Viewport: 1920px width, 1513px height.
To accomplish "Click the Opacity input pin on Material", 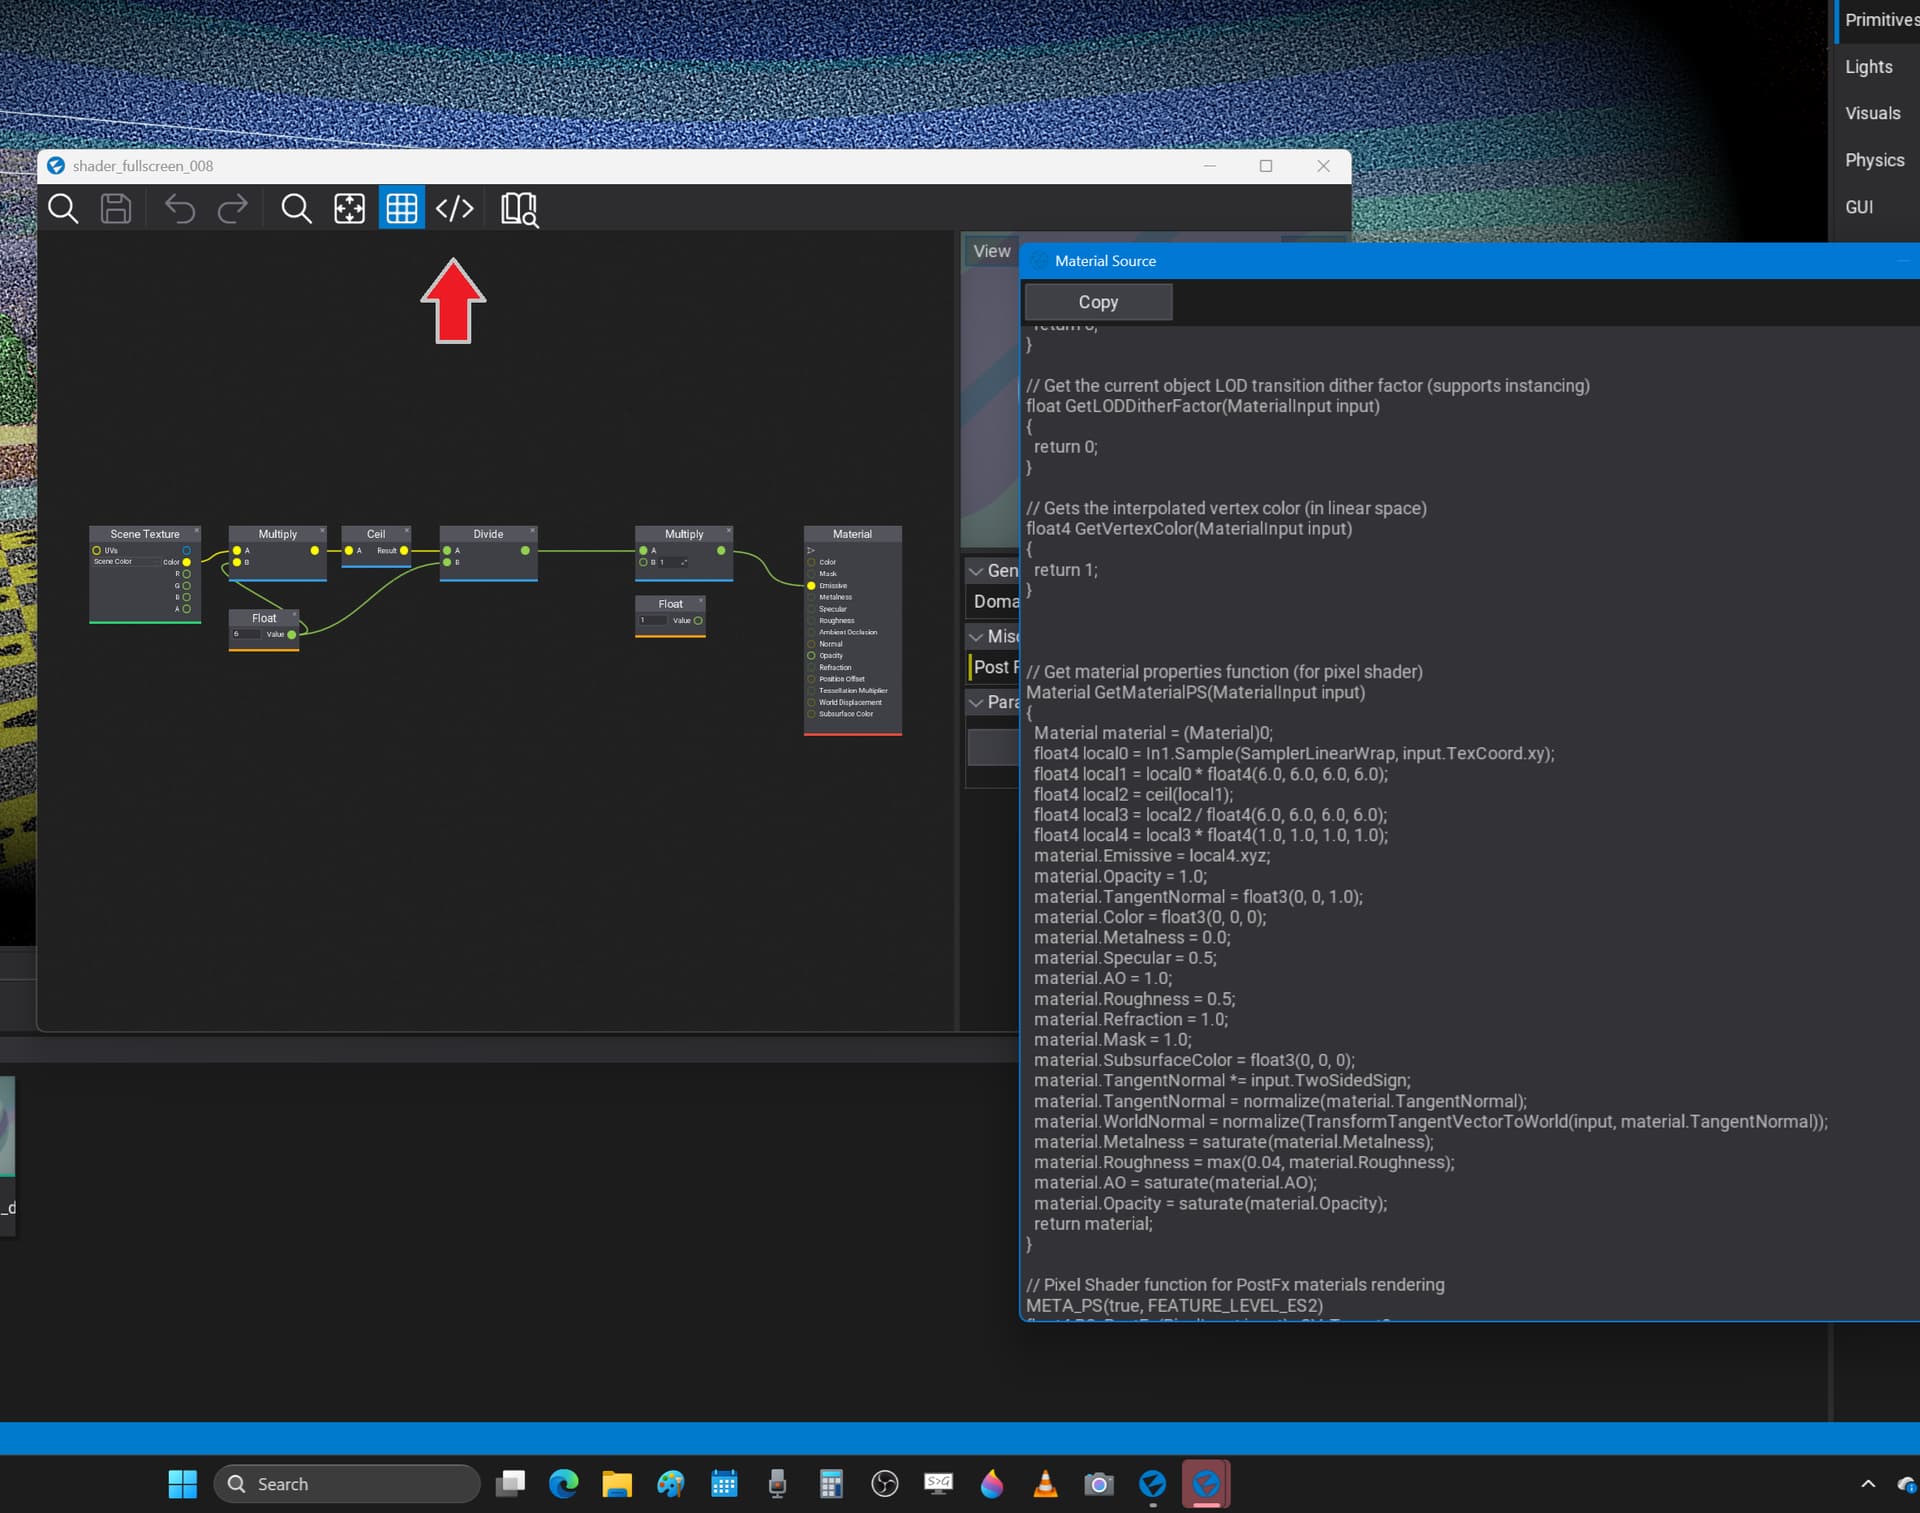I will [x=811, y=656].
